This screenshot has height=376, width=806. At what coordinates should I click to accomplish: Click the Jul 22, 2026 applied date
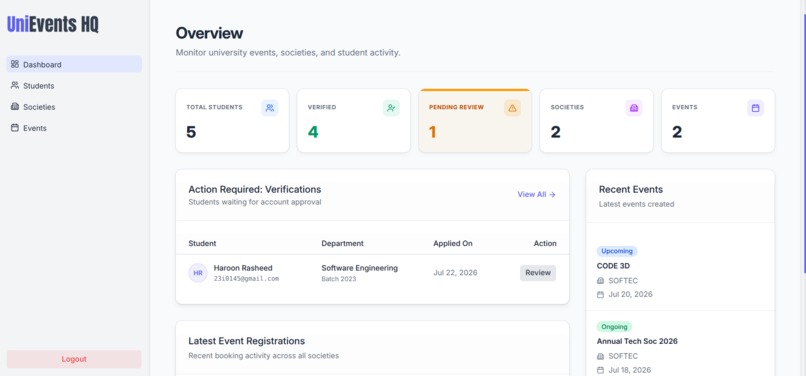(x=455, y=273)
